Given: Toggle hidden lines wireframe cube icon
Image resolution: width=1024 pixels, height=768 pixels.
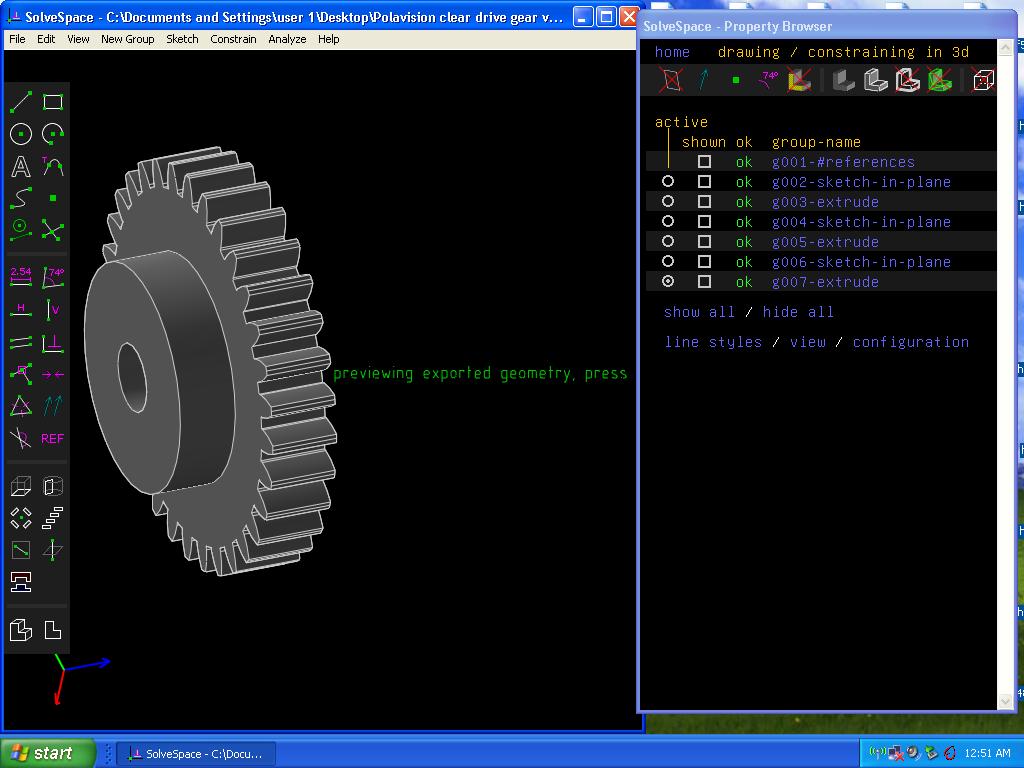Looking at the screenshot, I should click(983, 80).
